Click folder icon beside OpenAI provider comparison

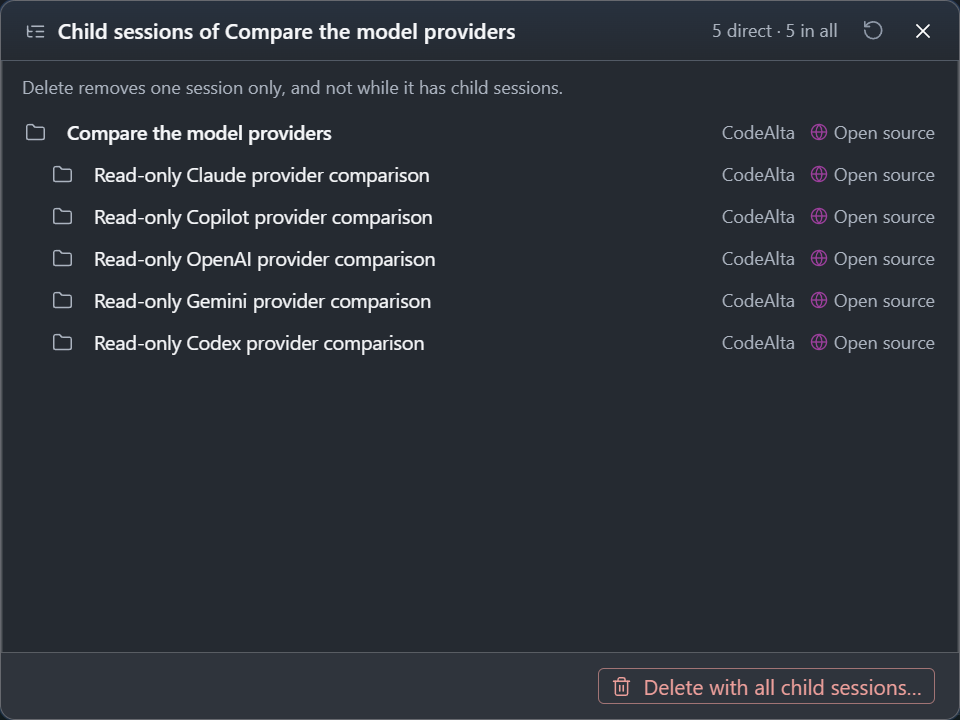62,258
